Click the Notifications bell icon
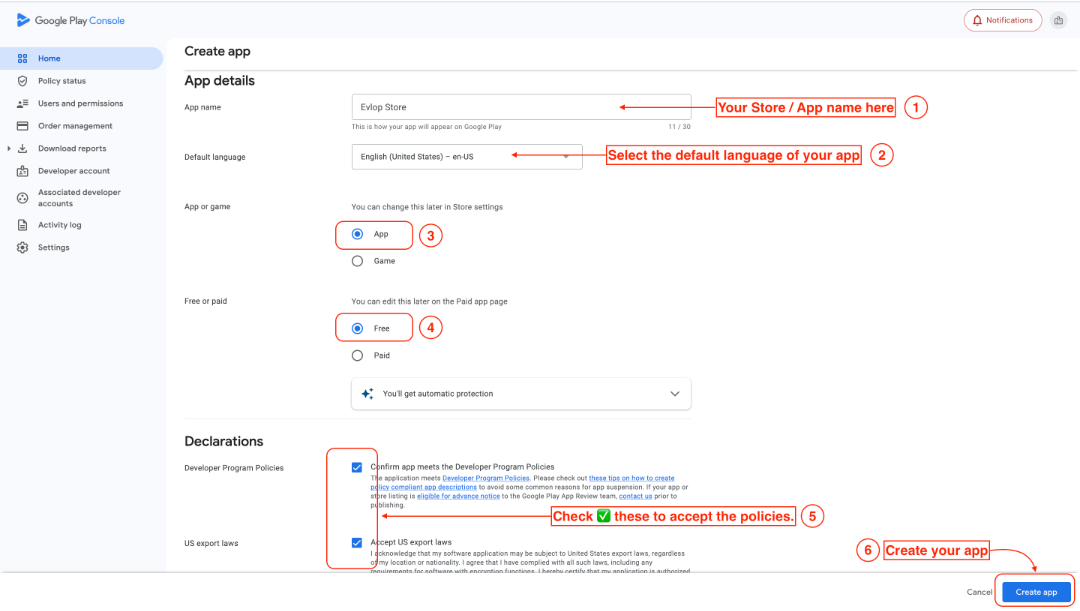1080x611 pixels. [x=977, y=21]
